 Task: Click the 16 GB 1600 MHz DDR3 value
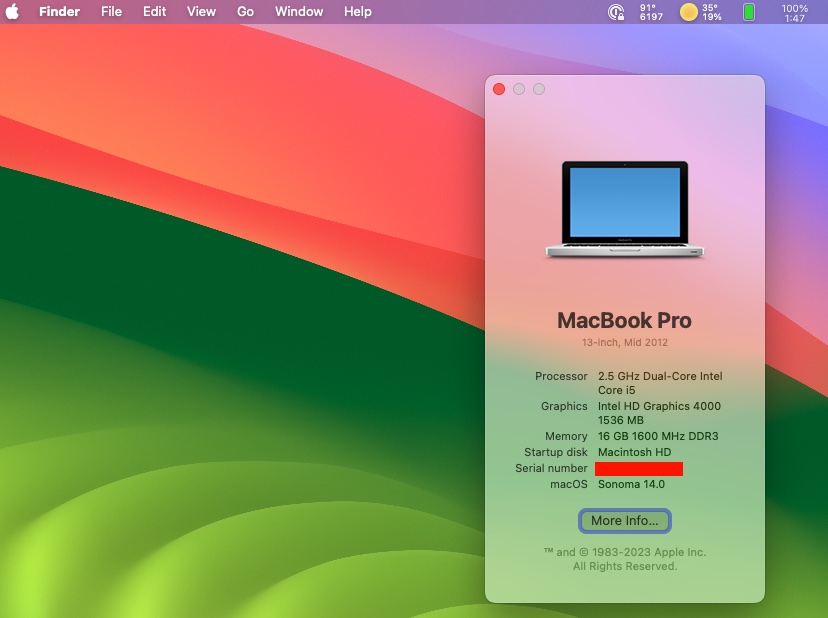(x=658, y=436)
